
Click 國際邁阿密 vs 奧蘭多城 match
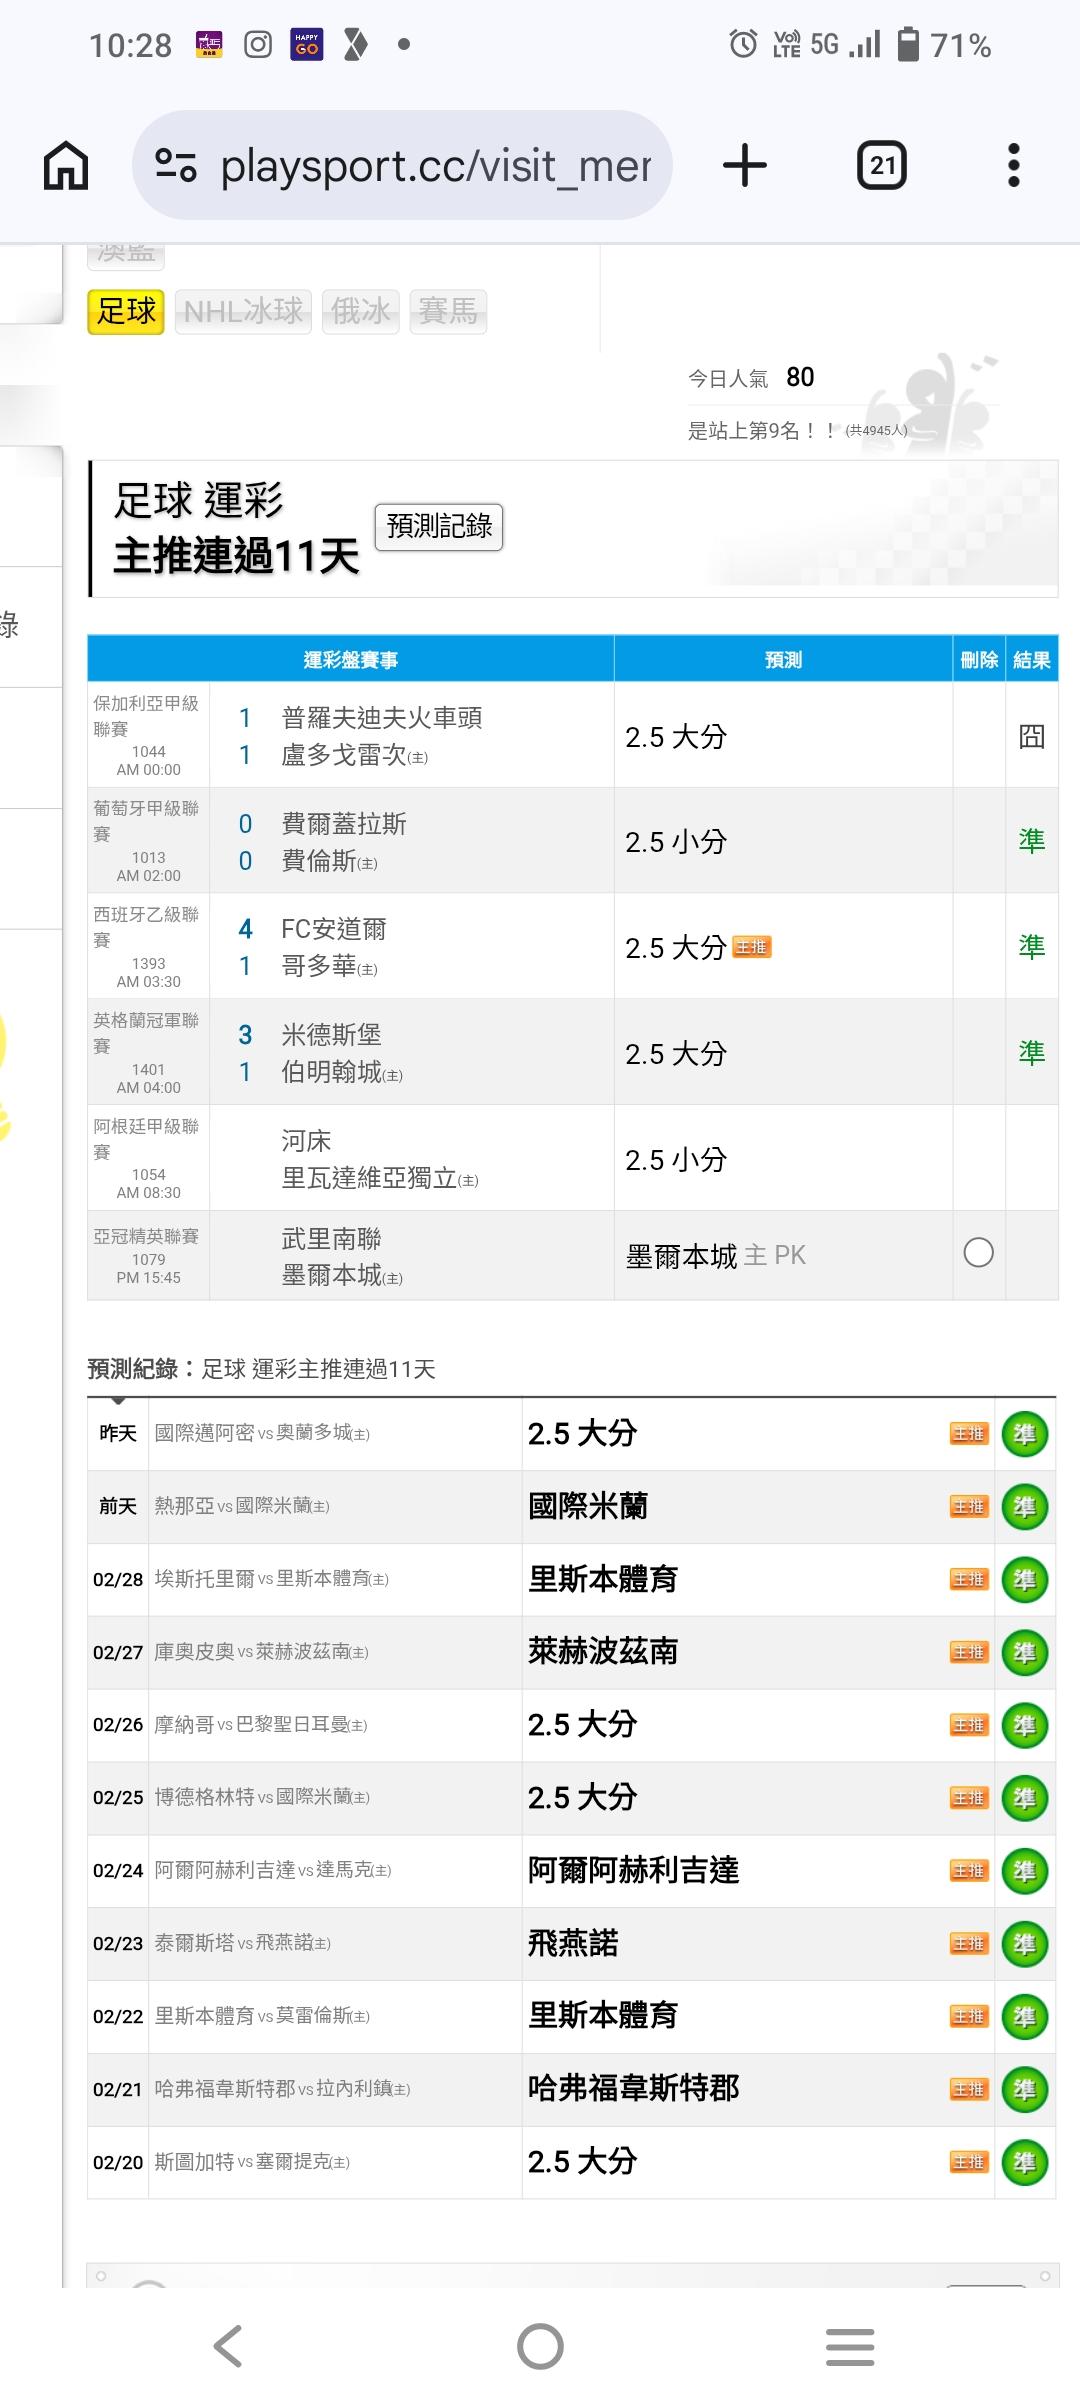[x=262, y=1433]
